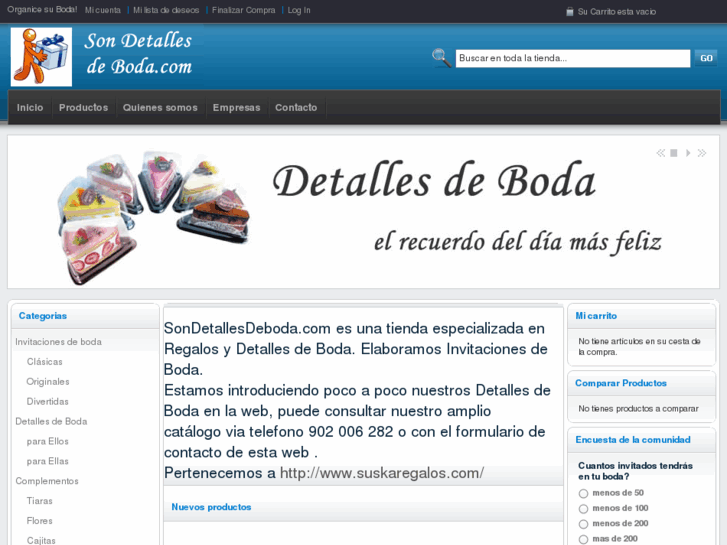Screen dimensions: 727x545
Task: Open Detalles de Boda category
Action: [x=51, y=422]
